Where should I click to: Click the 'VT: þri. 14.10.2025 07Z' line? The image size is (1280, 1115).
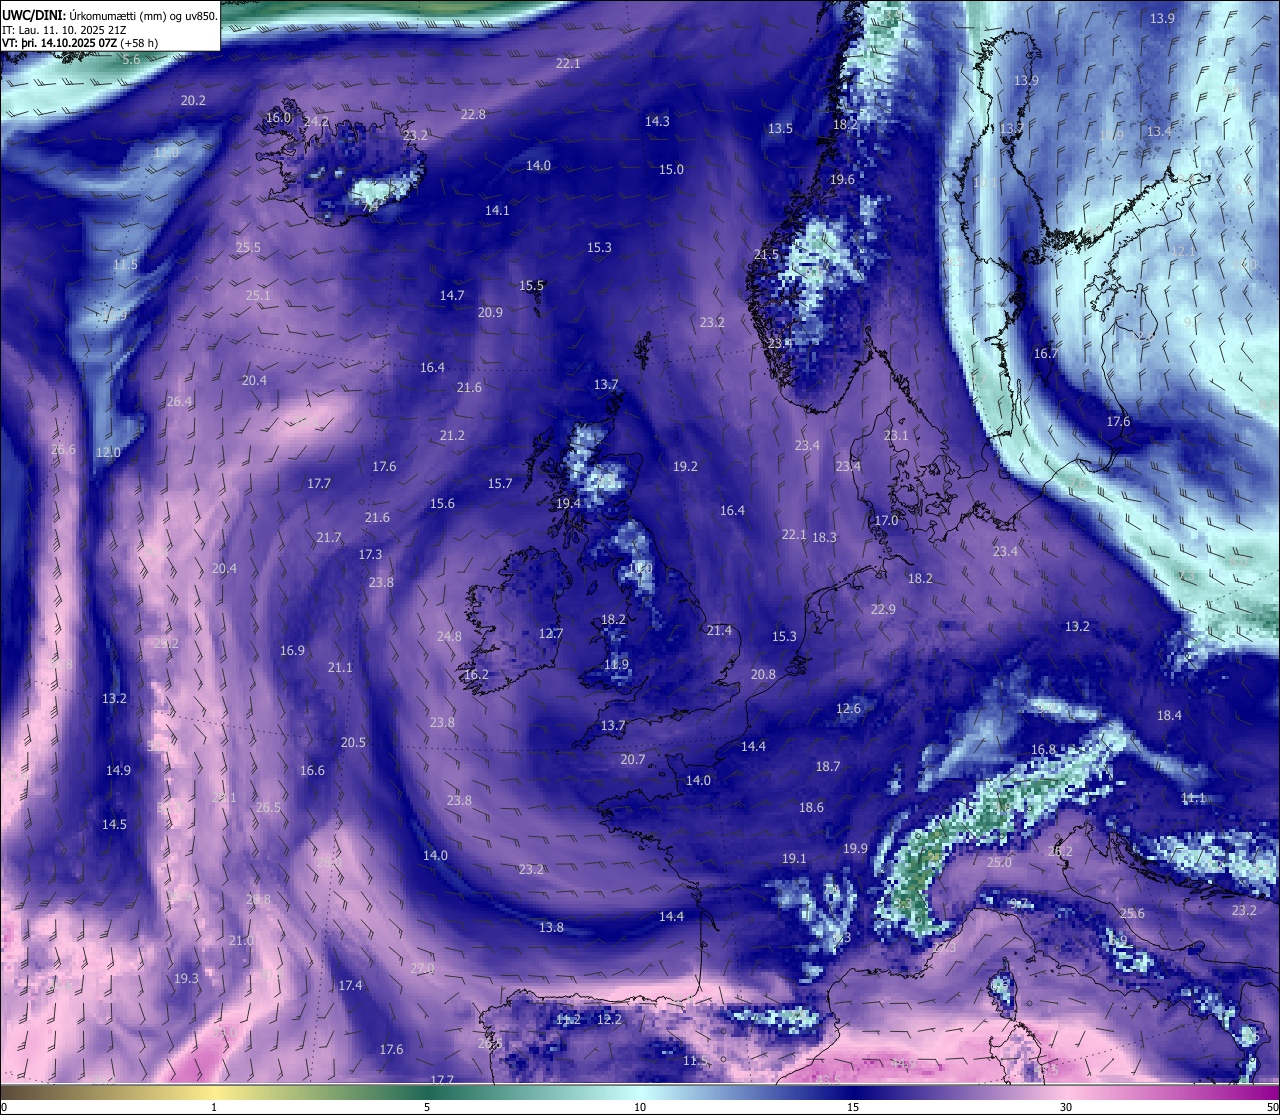(80, 43)
